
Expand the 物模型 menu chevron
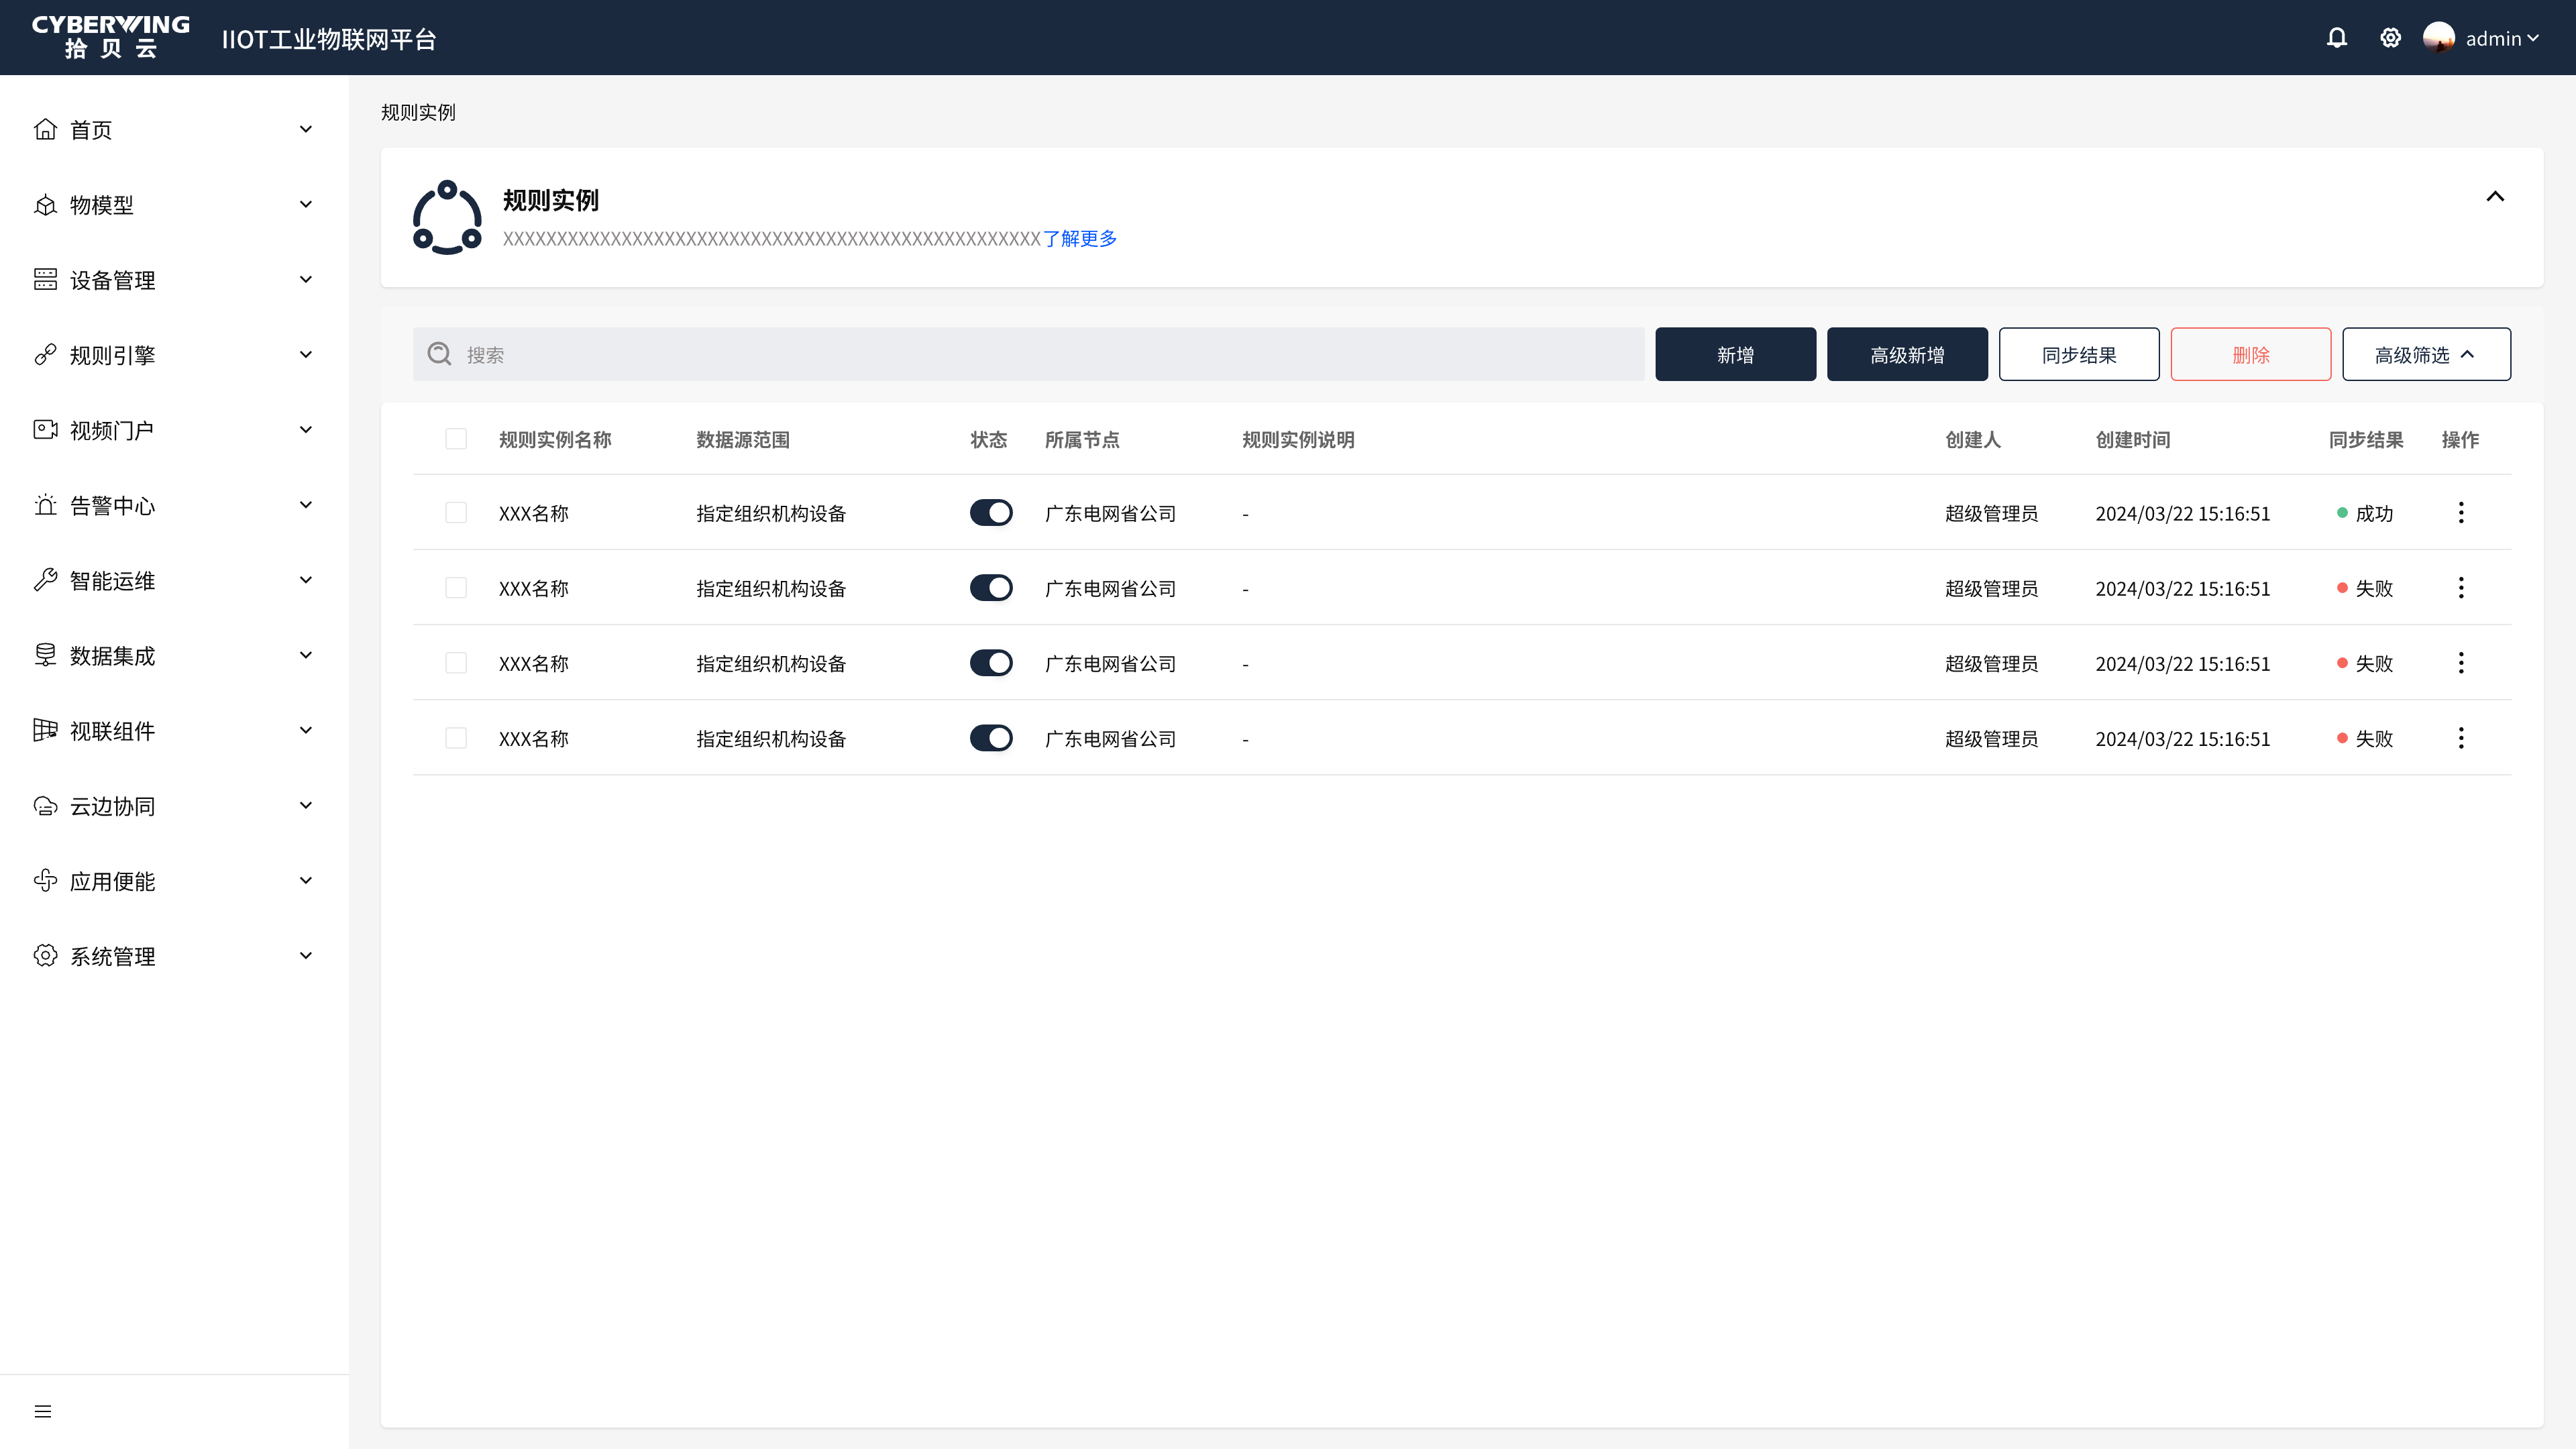pos(306,204)
